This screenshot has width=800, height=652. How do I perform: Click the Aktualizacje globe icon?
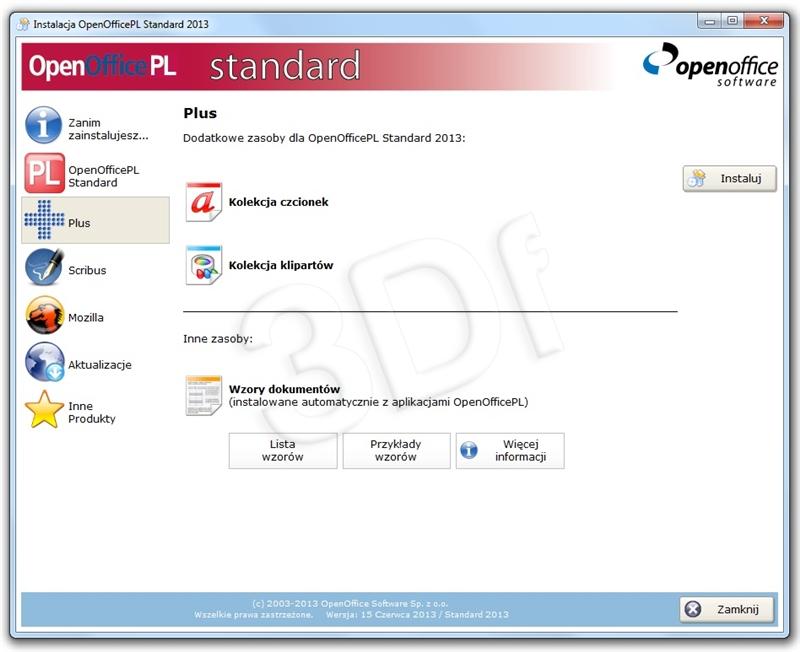point(44,362)
